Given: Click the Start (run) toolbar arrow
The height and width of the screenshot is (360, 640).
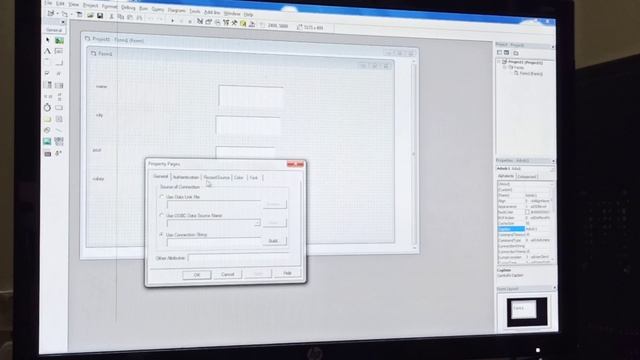Looking at the screenshot, I should tap(173, 20).
